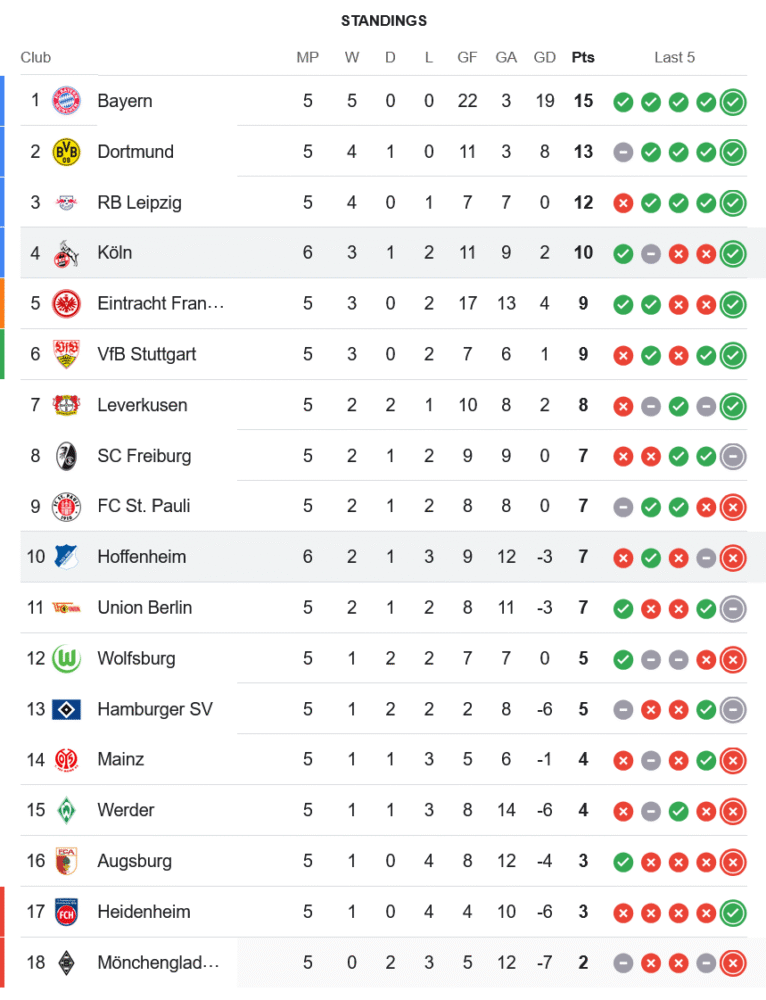Click the VfB Stuttgart crest icon
This screenshot has height=1000, width=766.
point(67,354)
